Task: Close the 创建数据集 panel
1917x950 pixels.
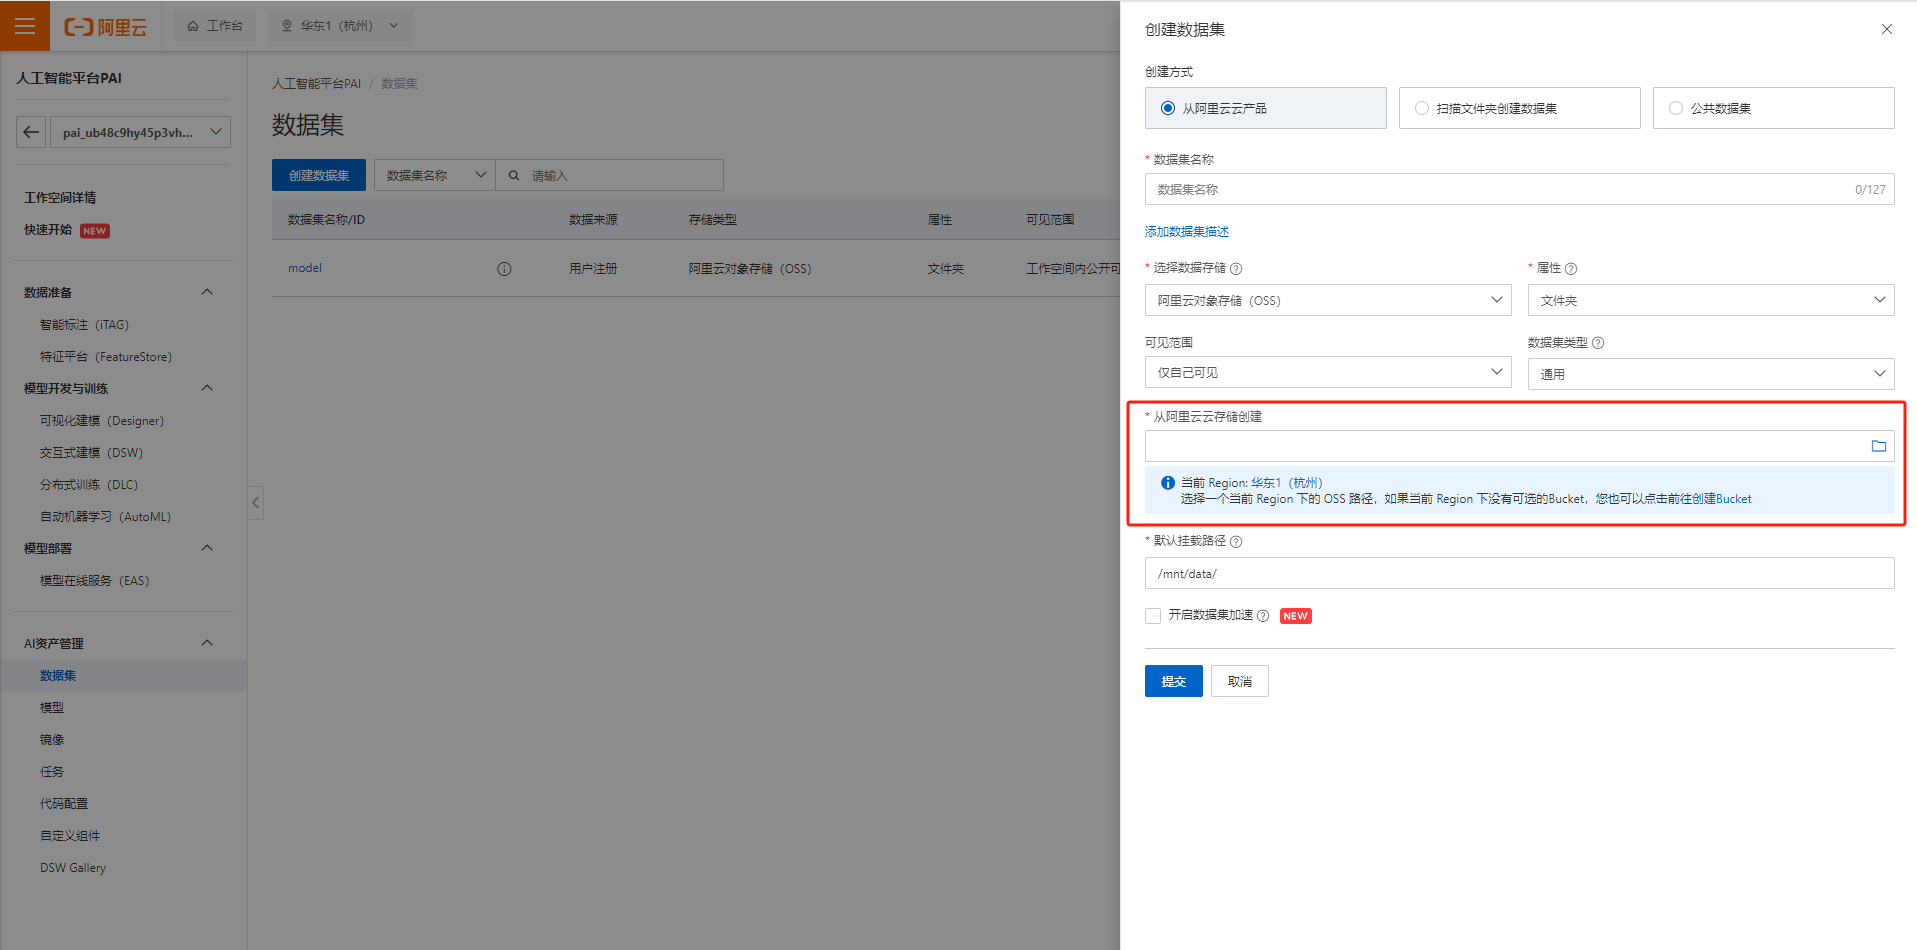Action: pos(1887,29)
